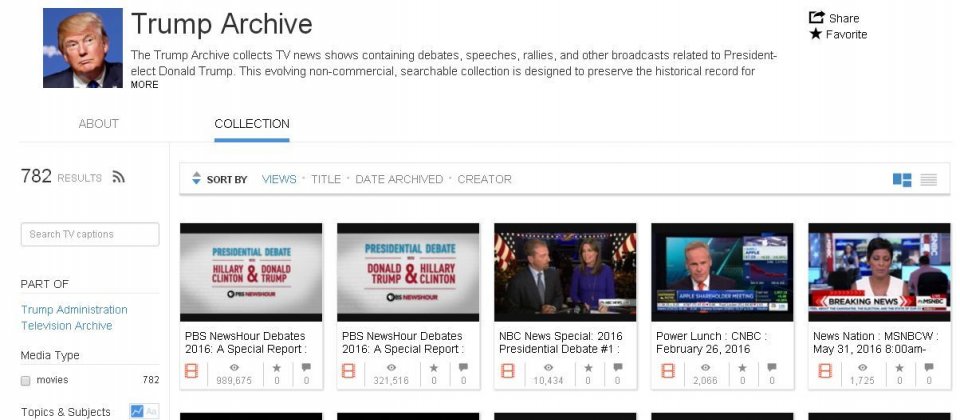Click favorites star on NBC News Special card
960x420 pixels.
pyautogui.click(x=588, y=367)
